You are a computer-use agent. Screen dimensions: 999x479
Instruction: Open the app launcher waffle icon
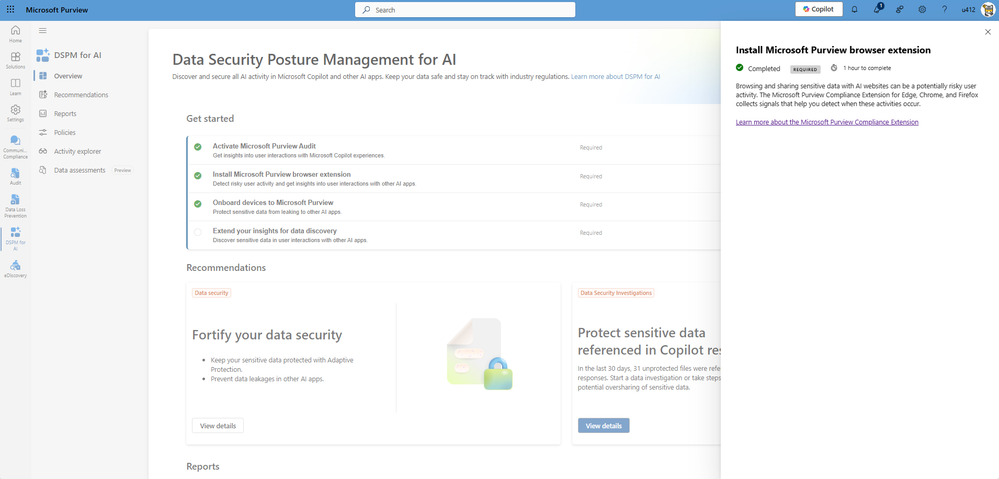point(10,10)
